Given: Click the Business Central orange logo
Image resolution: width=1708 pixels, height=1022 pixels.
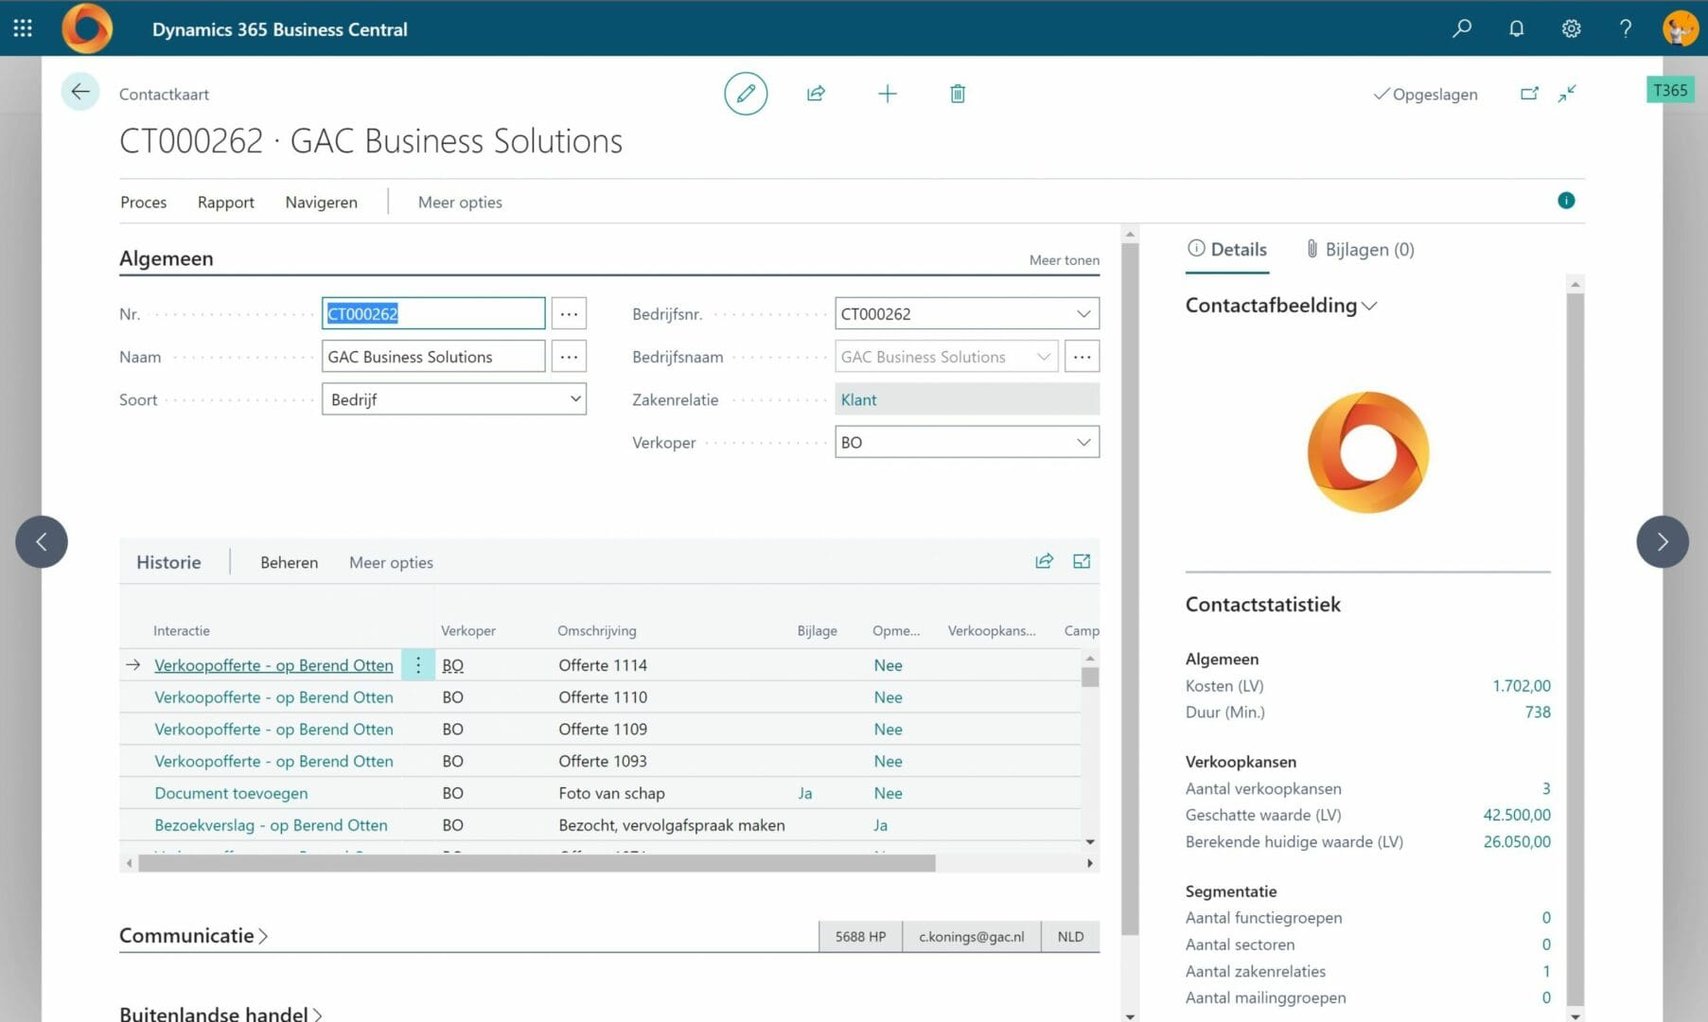Looking at the screenshot, I should pos(87,28).
